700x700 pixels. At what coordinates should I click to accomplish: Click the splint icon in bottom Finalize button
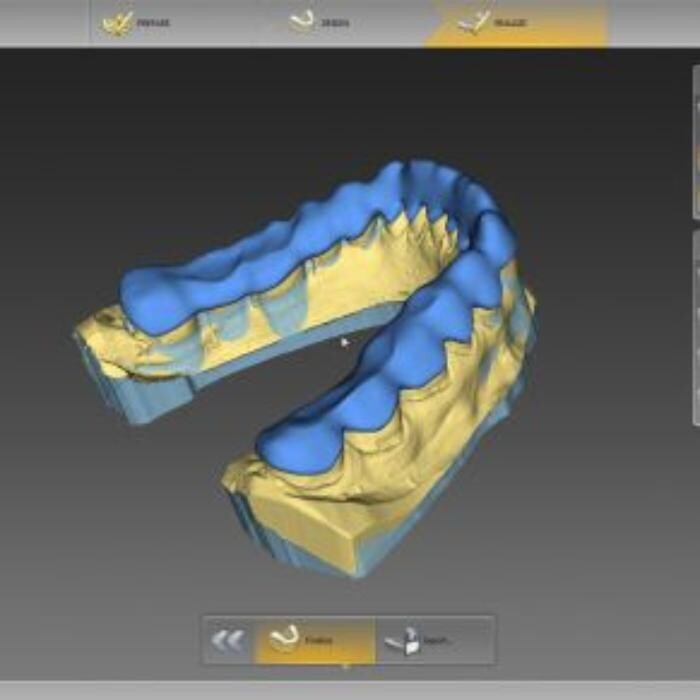pos(285,636)
